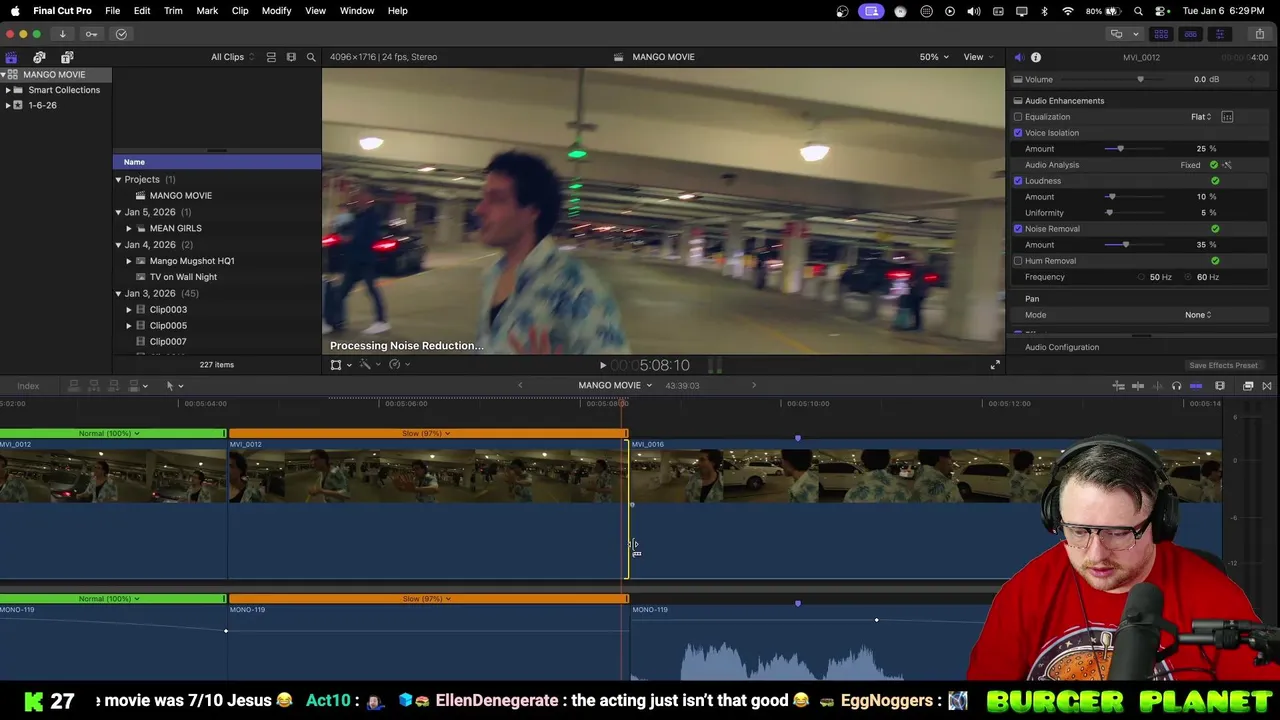Image resolution: width=1280 pixels, height=720 pixels.
Task: Disable the Voice Isolation checkbox
Action: (1018, 133)
